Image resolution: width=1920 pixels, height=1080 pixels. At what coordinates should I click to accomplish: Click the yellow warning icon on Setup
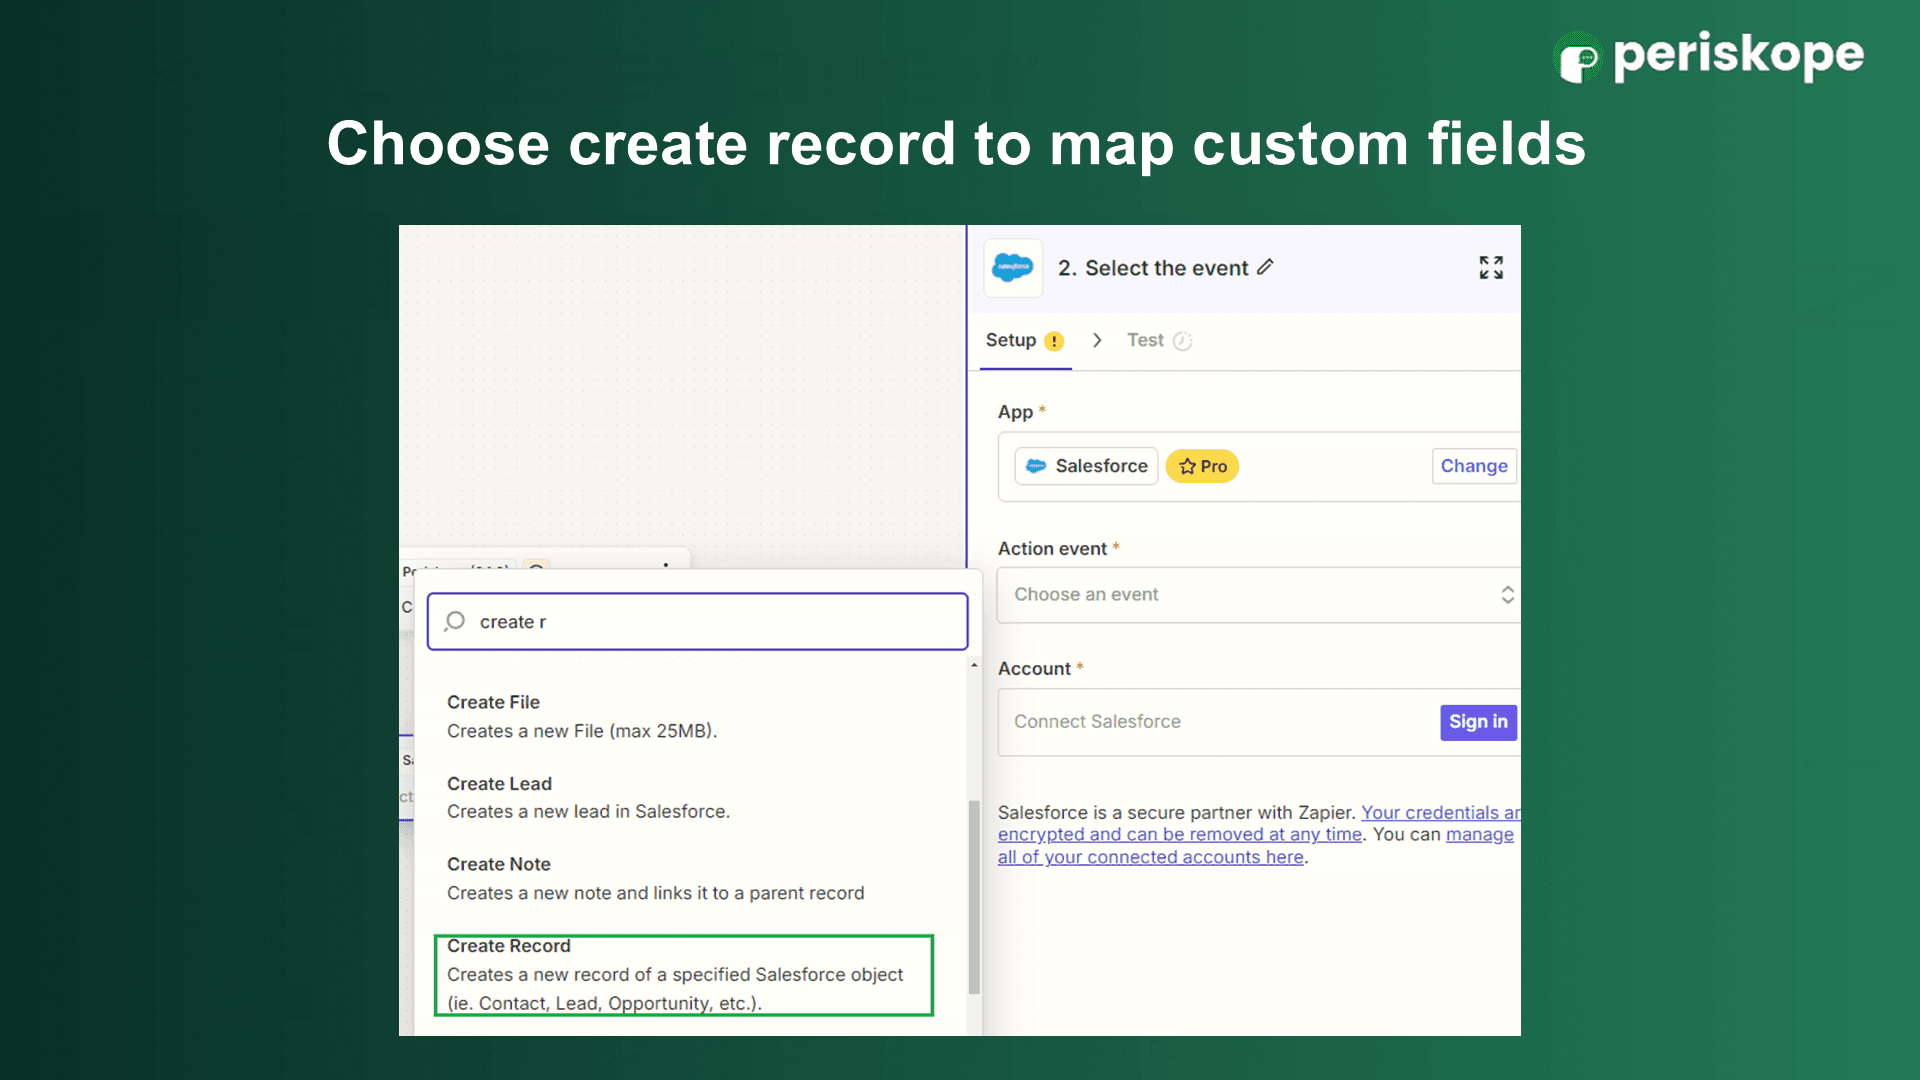(1054, 341)
